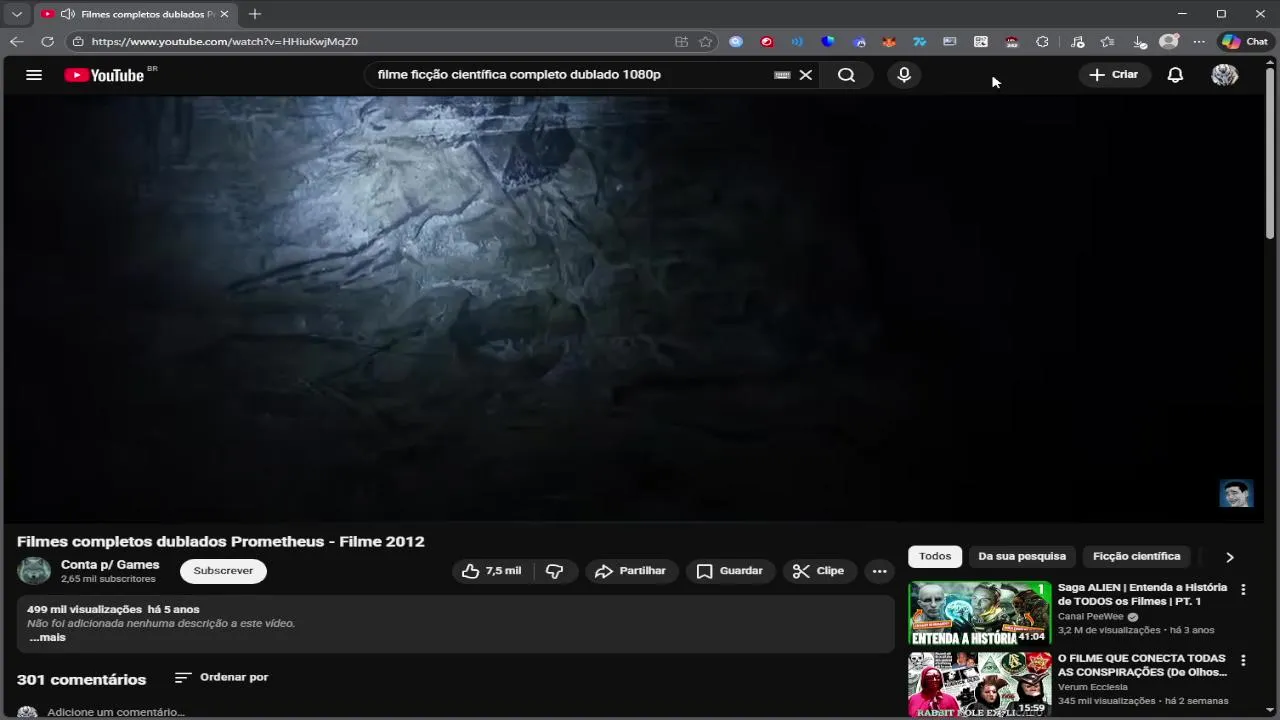Open the notifications bell
Screen dimensions: 1280x720
1176,75
